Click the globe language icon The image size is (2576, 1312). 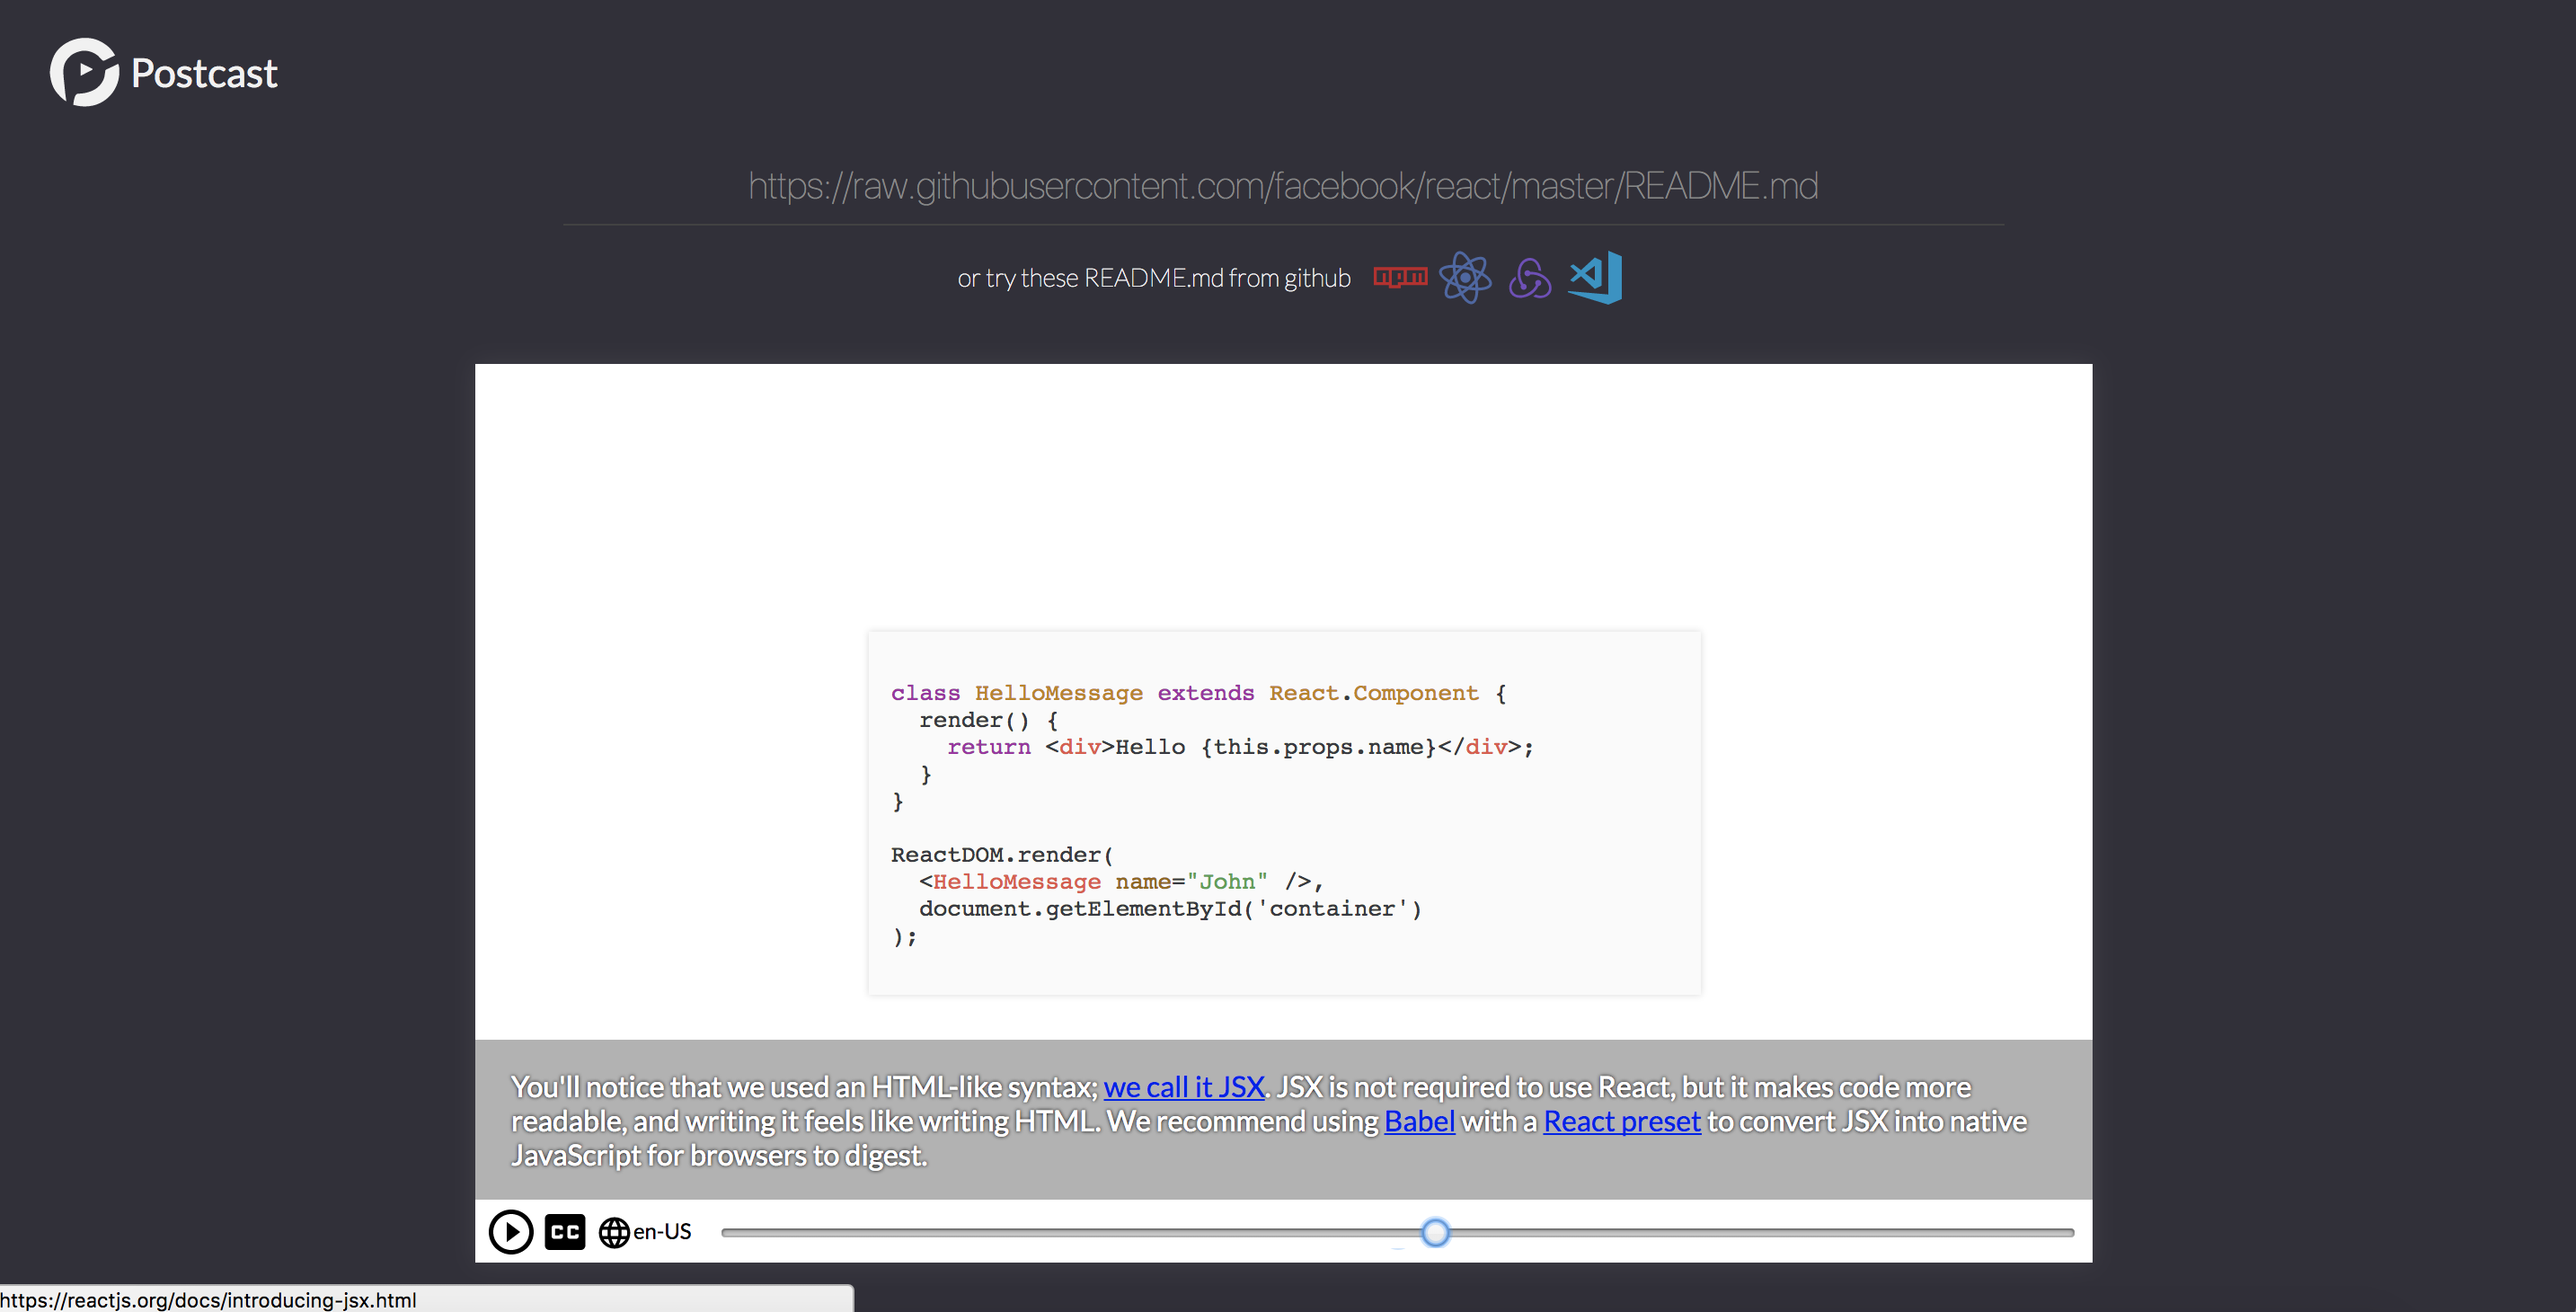613,1232
